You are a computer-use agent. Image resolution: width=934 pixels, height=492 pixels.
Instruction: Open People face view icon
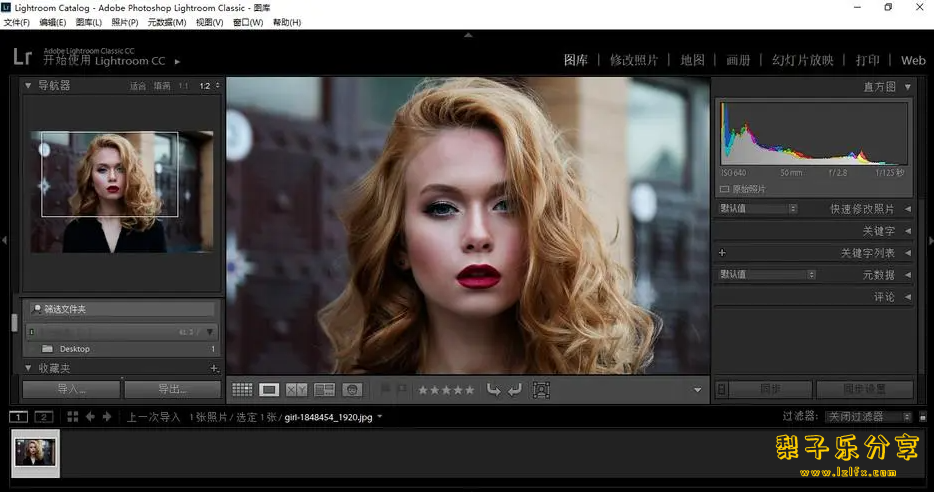(352, 390)
